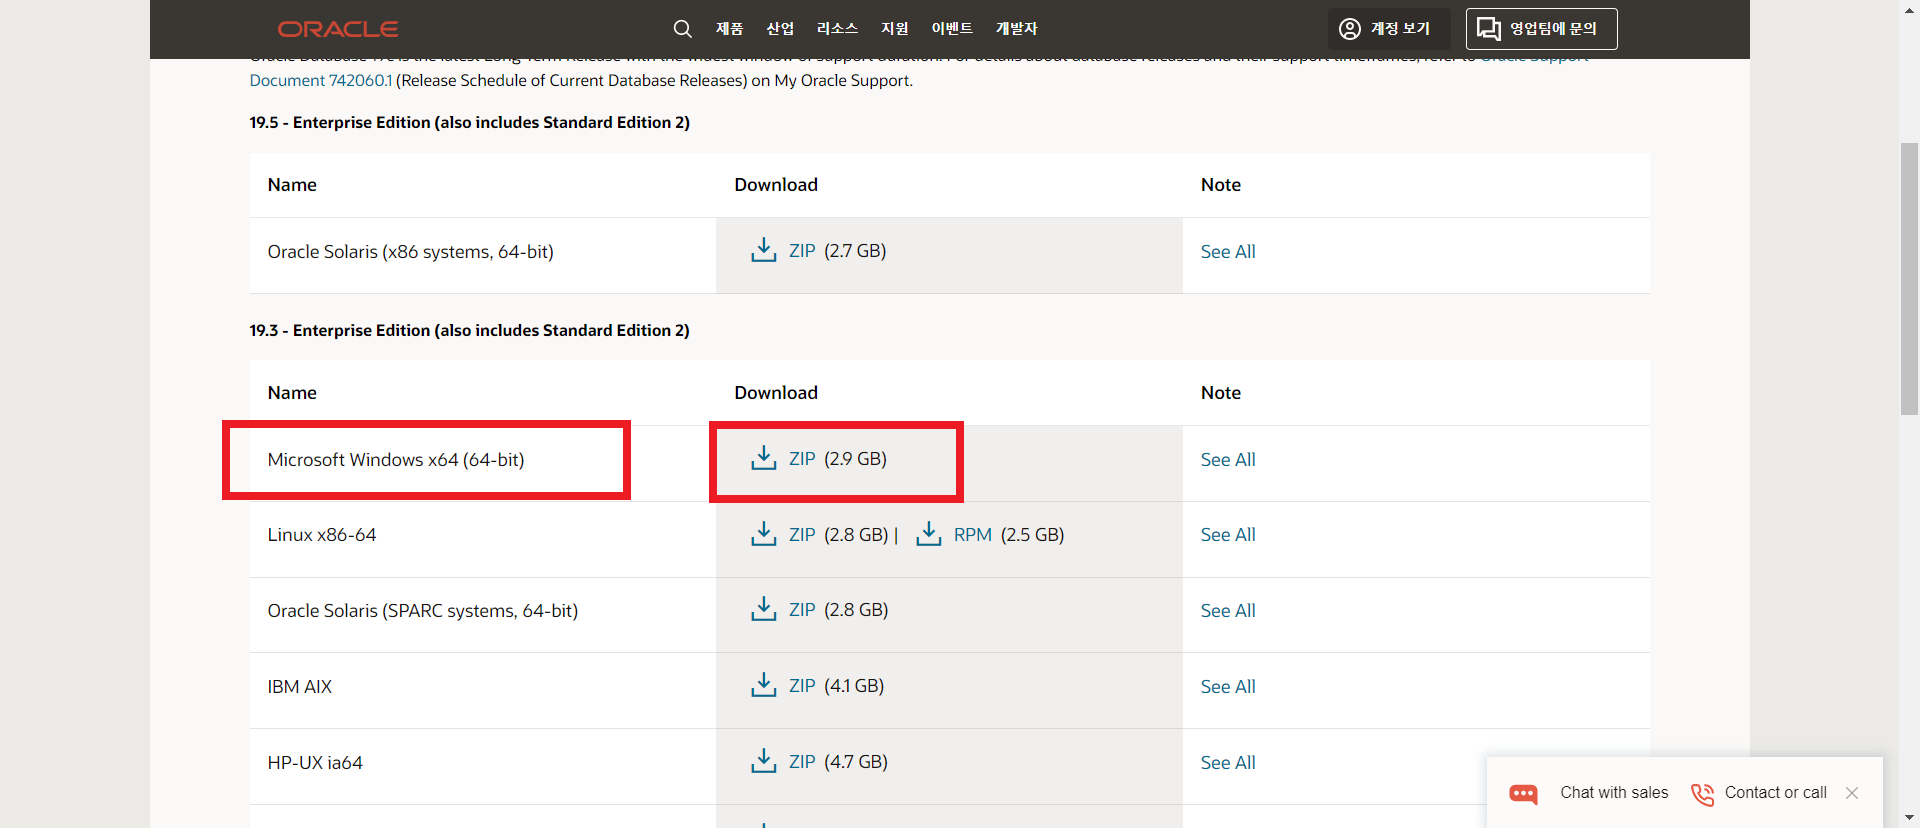This screenshot has height=828, width=1920.
Task: Close the sales chat popup
Action: pyautogui.click(x=1852, y=793)
